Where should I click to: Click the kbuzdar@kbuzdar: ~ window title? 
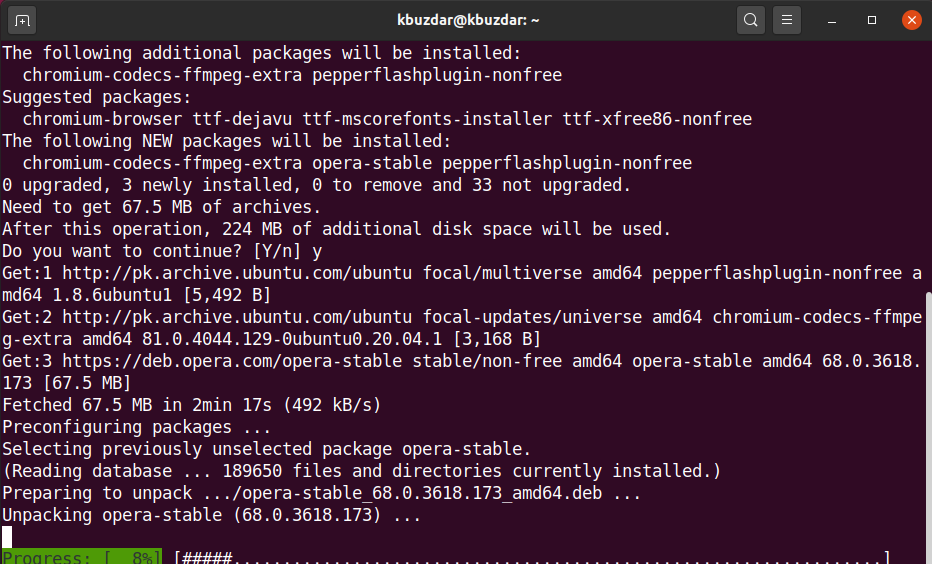(468, 20)
